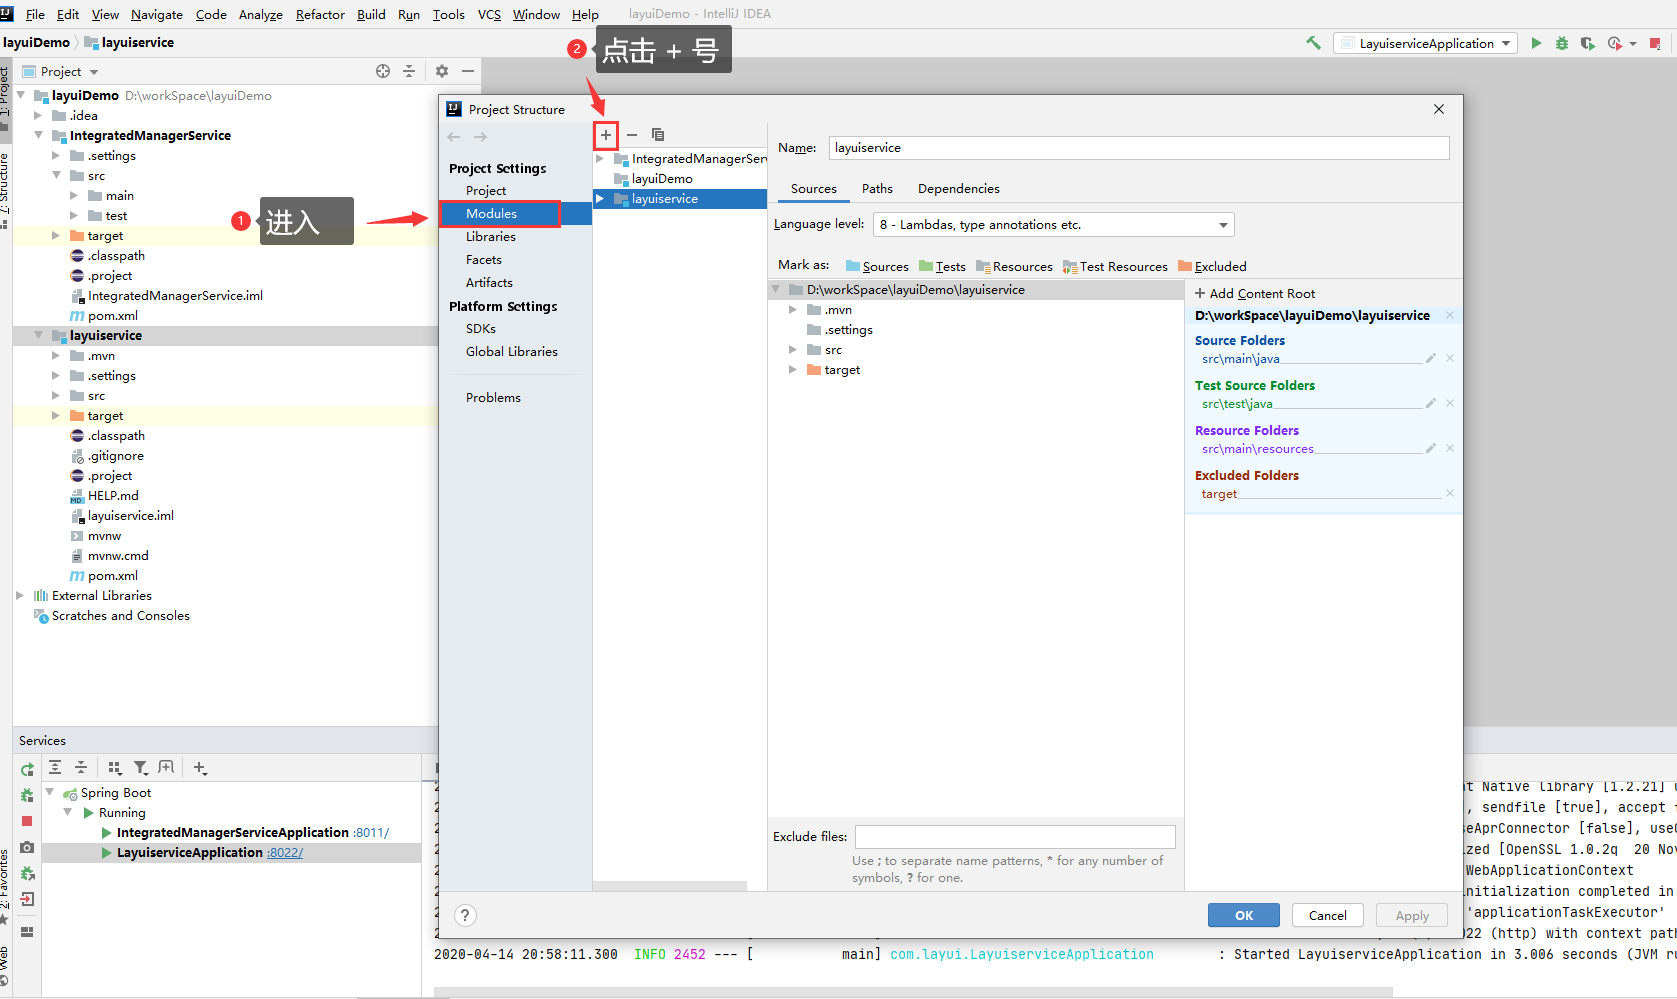
Task: Select Artifacts in Project Settings
Action: [489, 282]
